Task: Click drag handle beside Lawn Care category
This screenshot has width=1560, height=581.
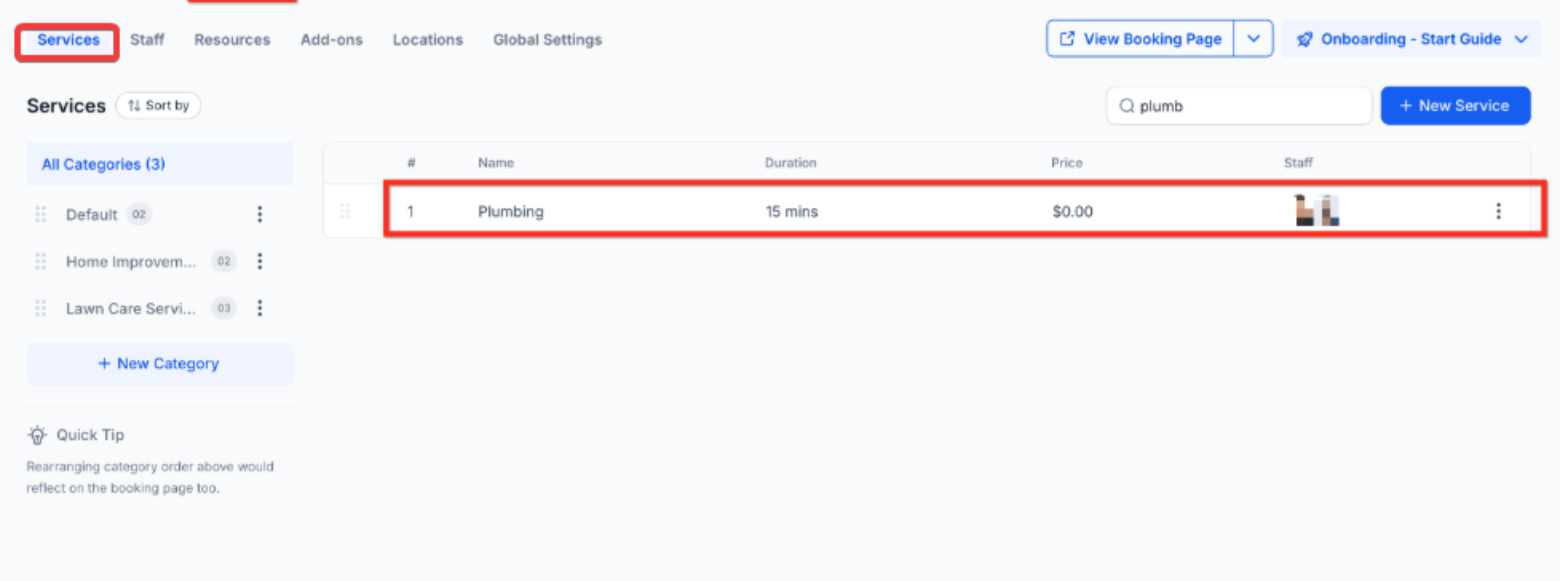Action: point(41,308)
